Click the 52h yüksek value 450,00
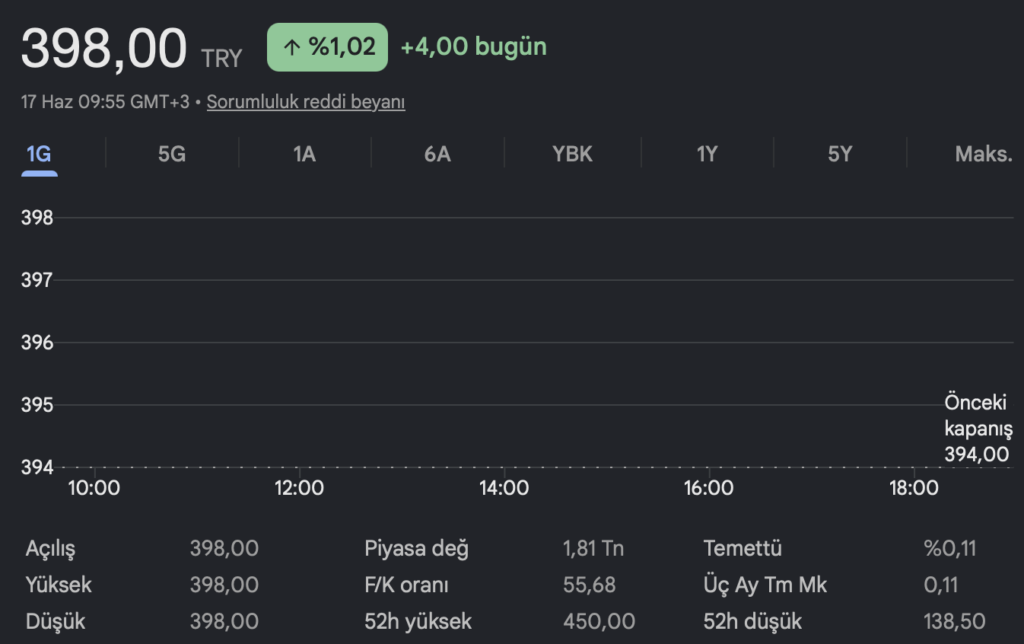The image size is (1024, 644). pyautogui.click(x=599, y=621)
